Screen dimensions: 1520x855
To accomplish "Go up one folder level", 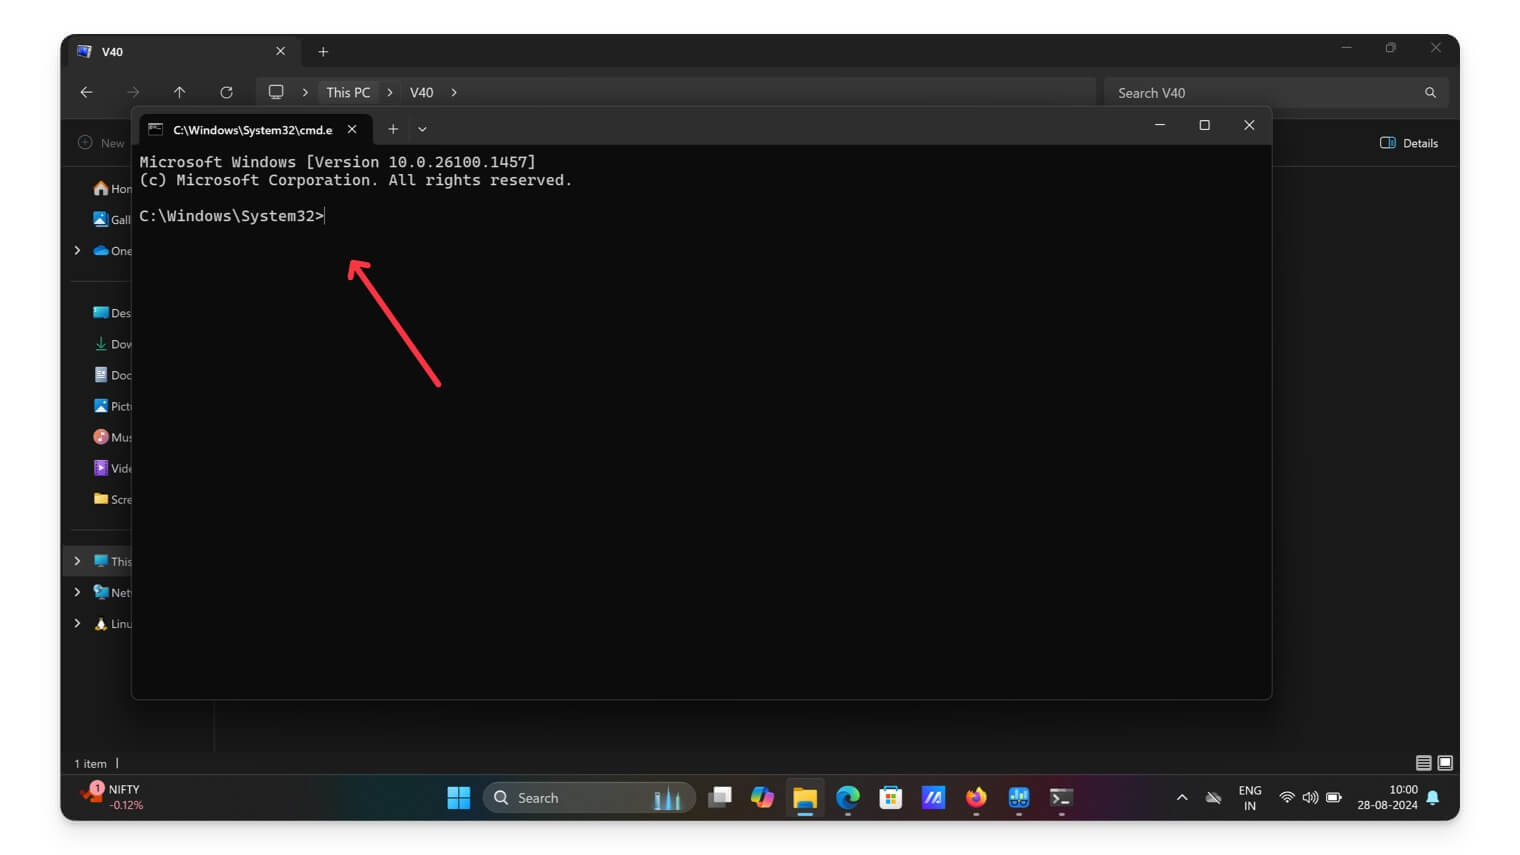I will pos(180,92).
